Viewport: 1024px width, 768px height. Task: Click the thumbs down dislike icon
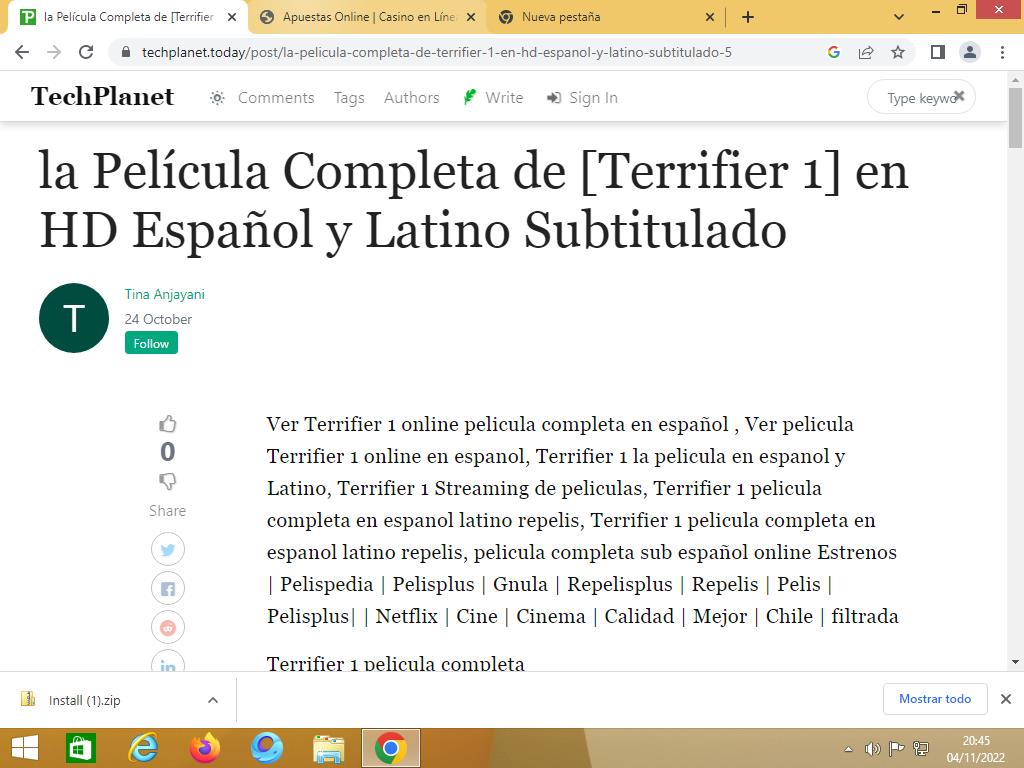(x=168, y=481)
